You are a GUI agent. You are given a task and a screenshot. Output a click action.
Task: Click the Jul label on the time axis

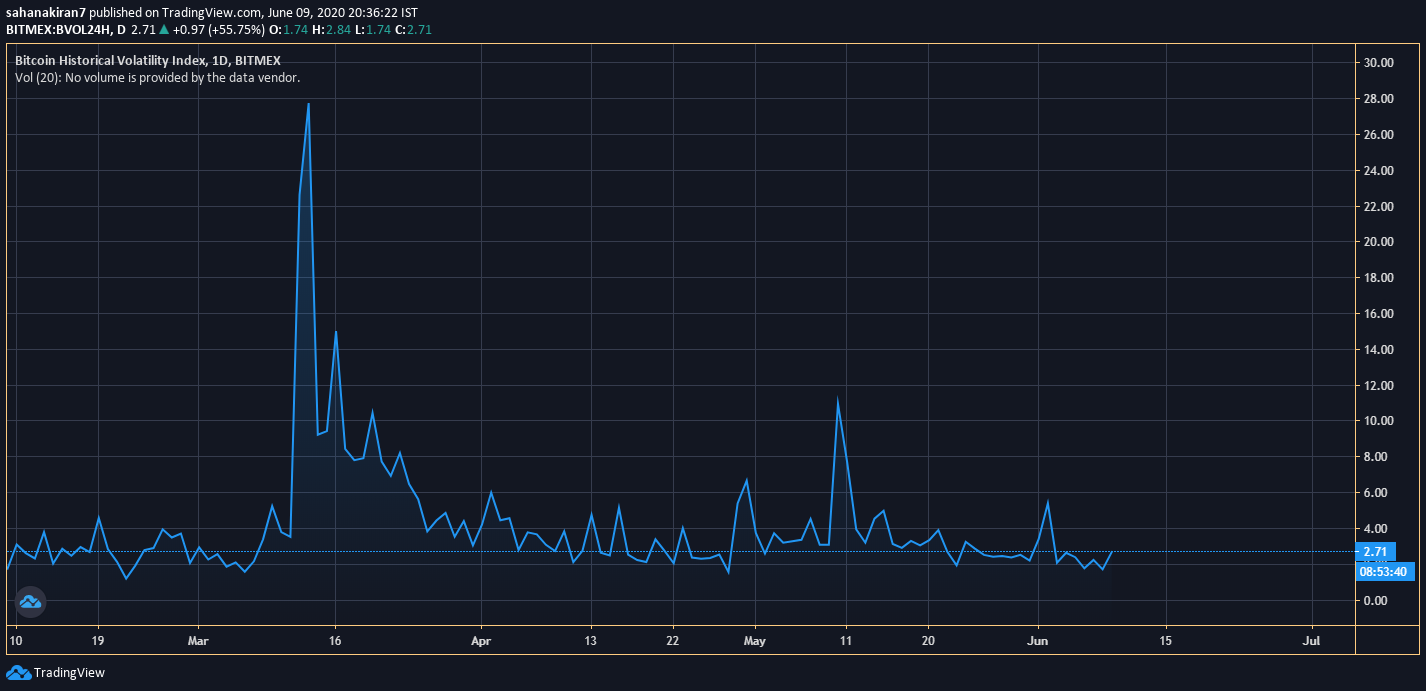coord(1312,640)
